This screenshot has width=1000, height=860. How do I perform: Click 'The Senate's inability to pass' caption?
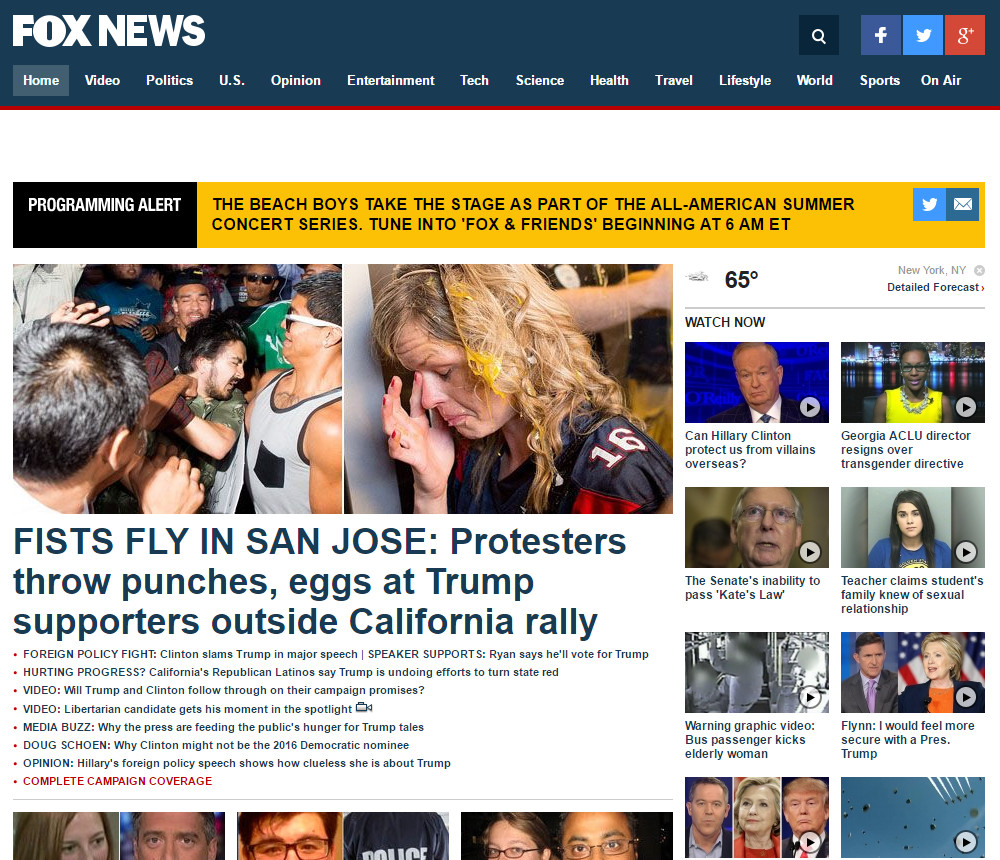[x=753, y=588]
